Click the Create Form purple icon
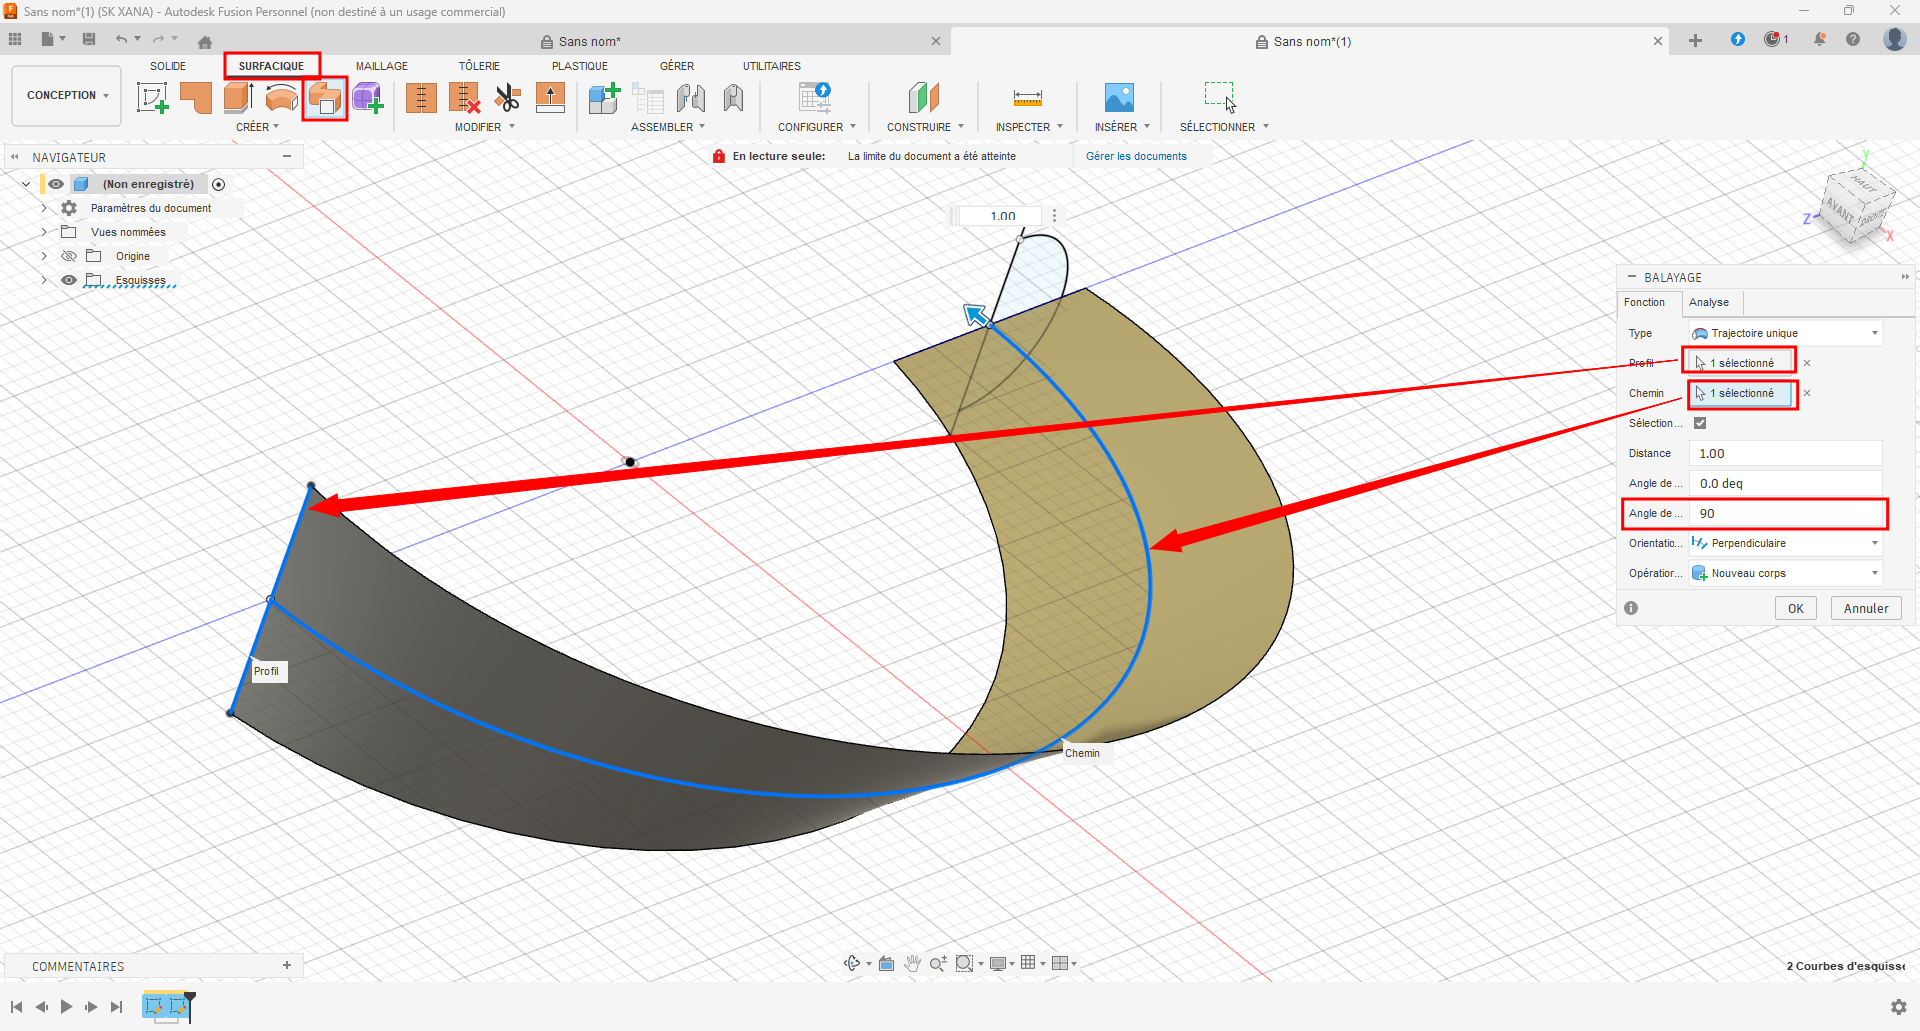This screenshot has height=1031, width=1920. click(367, 98)
